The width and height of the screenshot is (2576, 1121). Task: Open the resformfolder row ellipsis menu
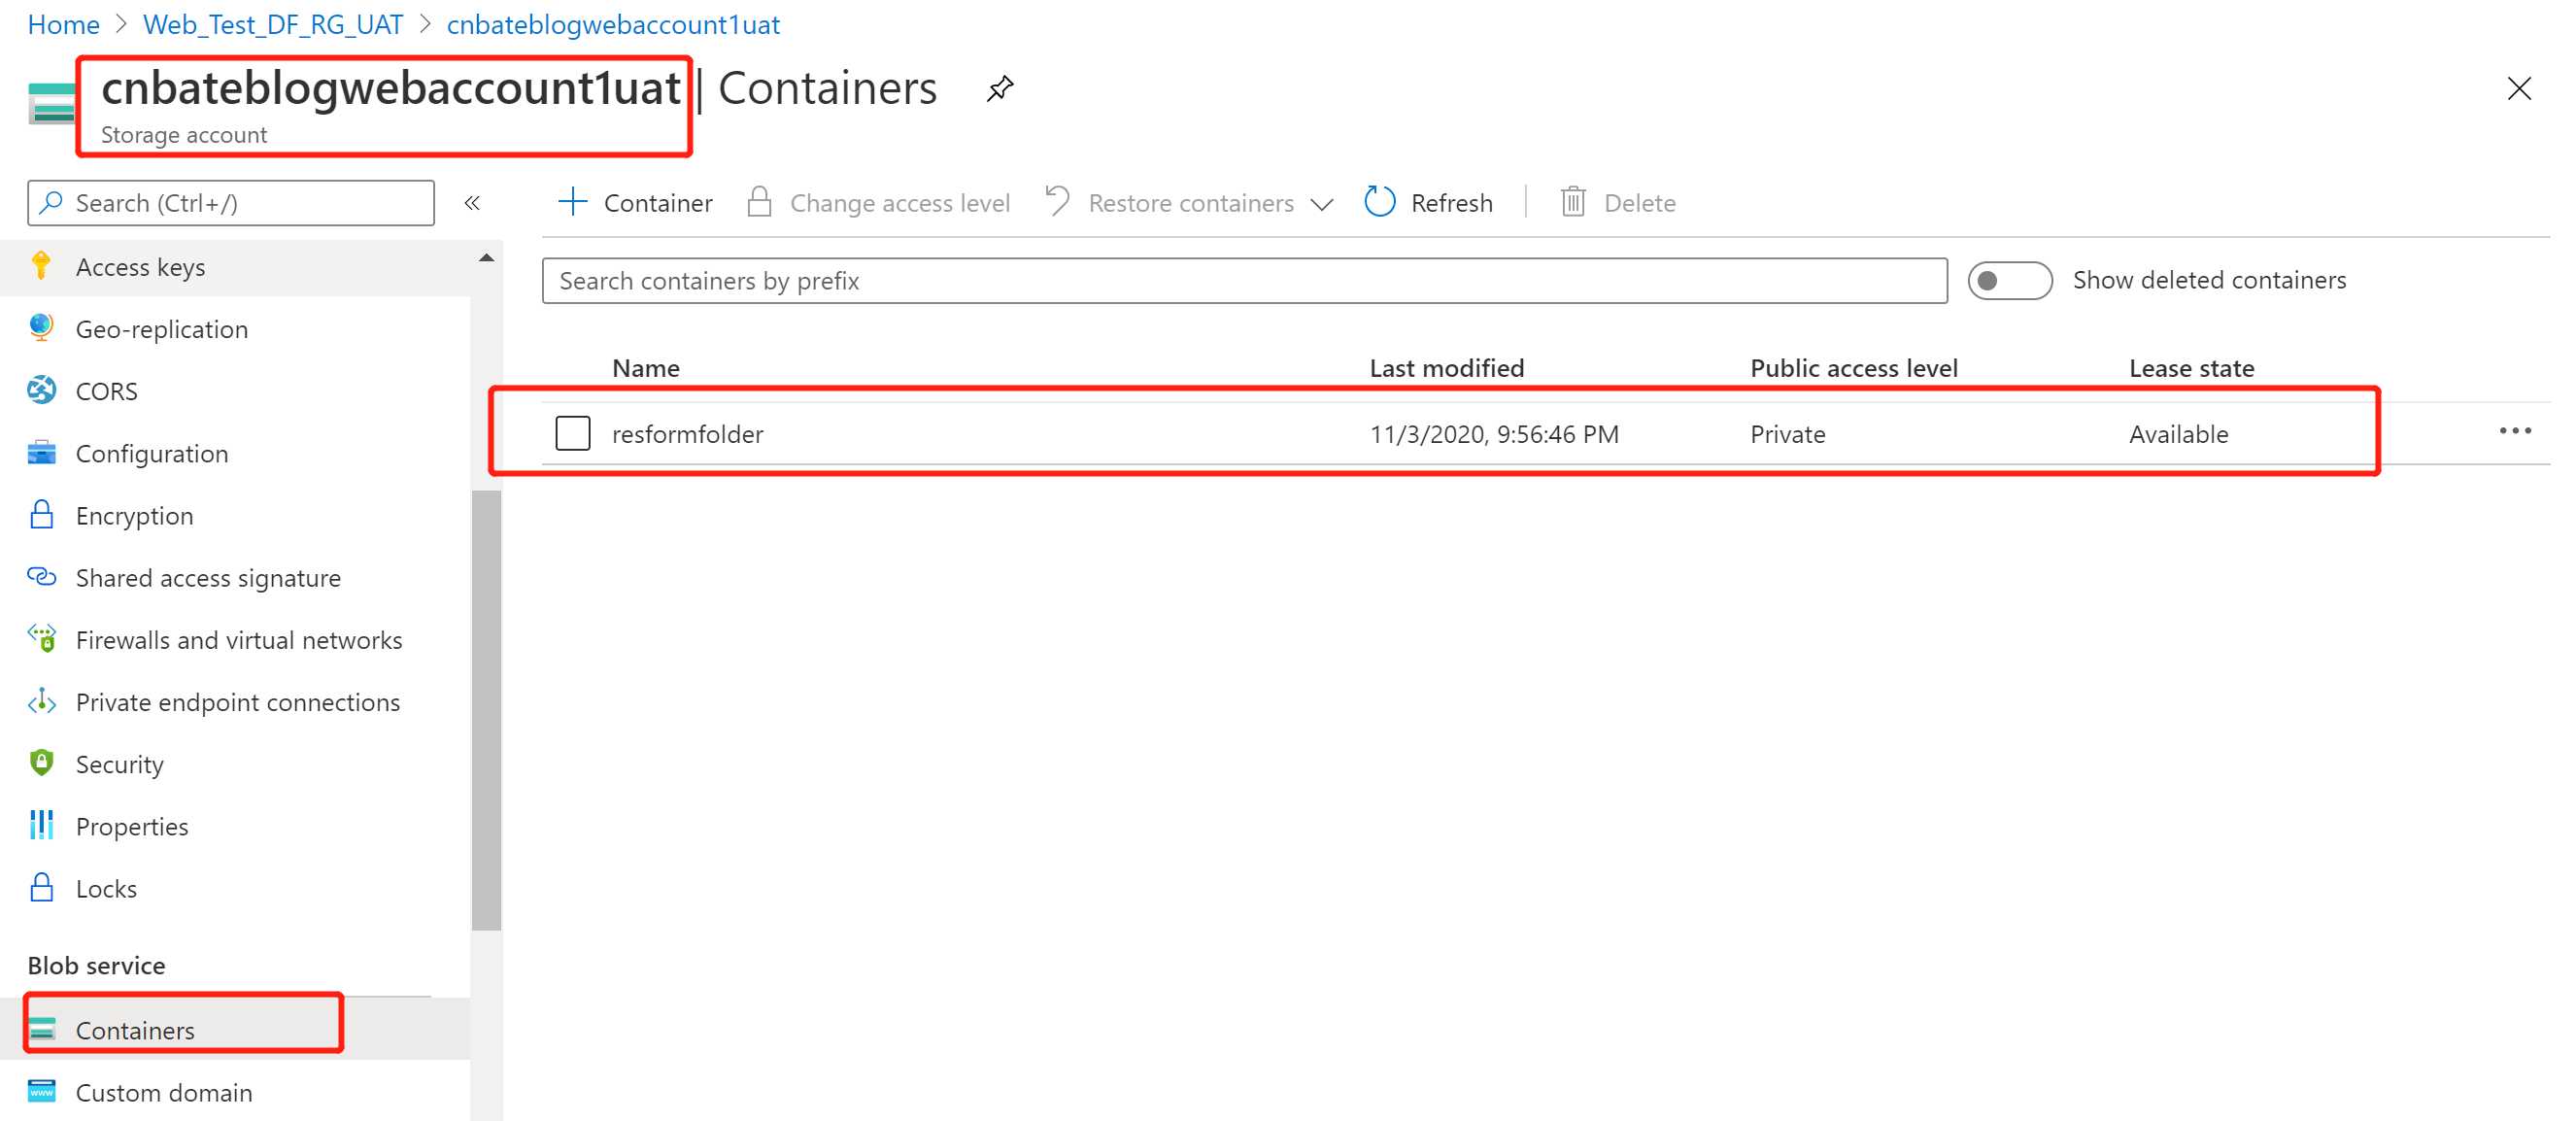point(2514,431)
